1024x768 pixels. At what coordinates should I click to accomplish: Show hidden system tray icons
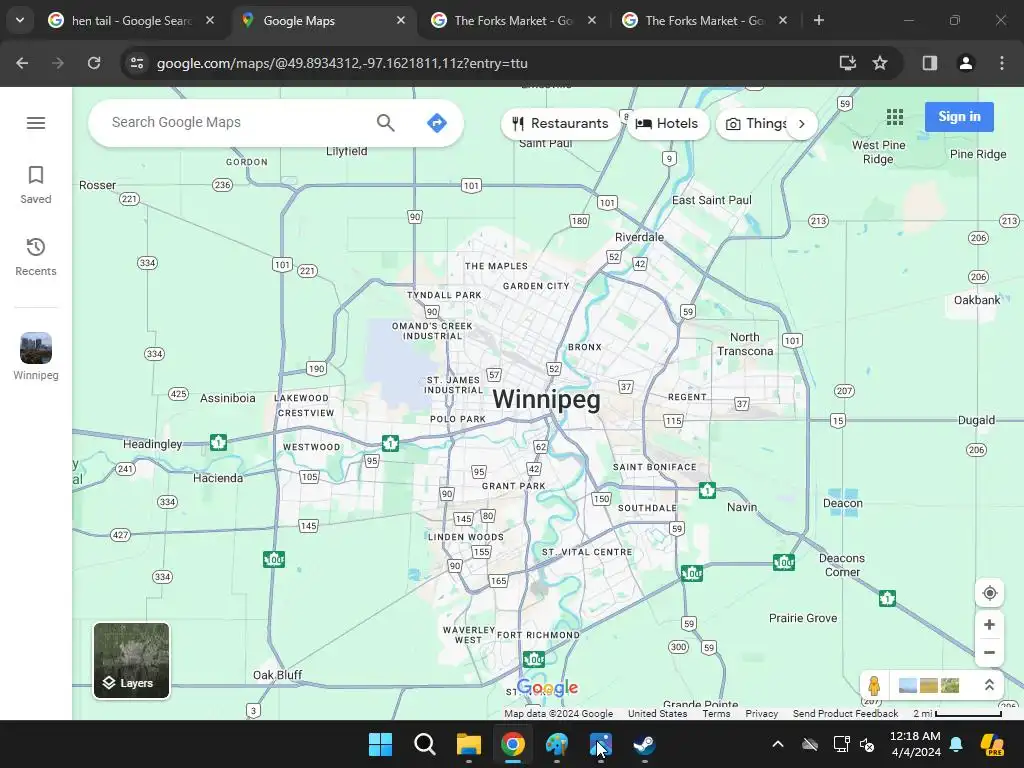tap(778, 744)
